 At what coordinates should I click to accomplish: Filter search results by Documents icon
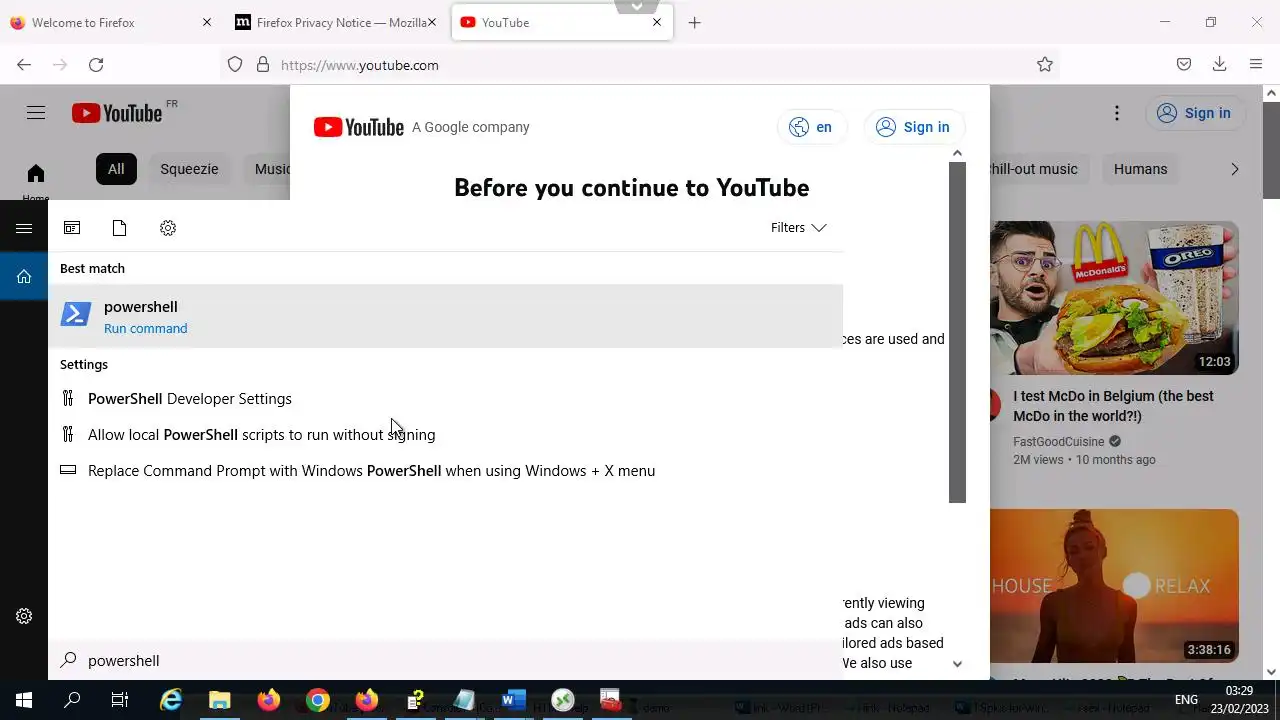click(119, 228)
